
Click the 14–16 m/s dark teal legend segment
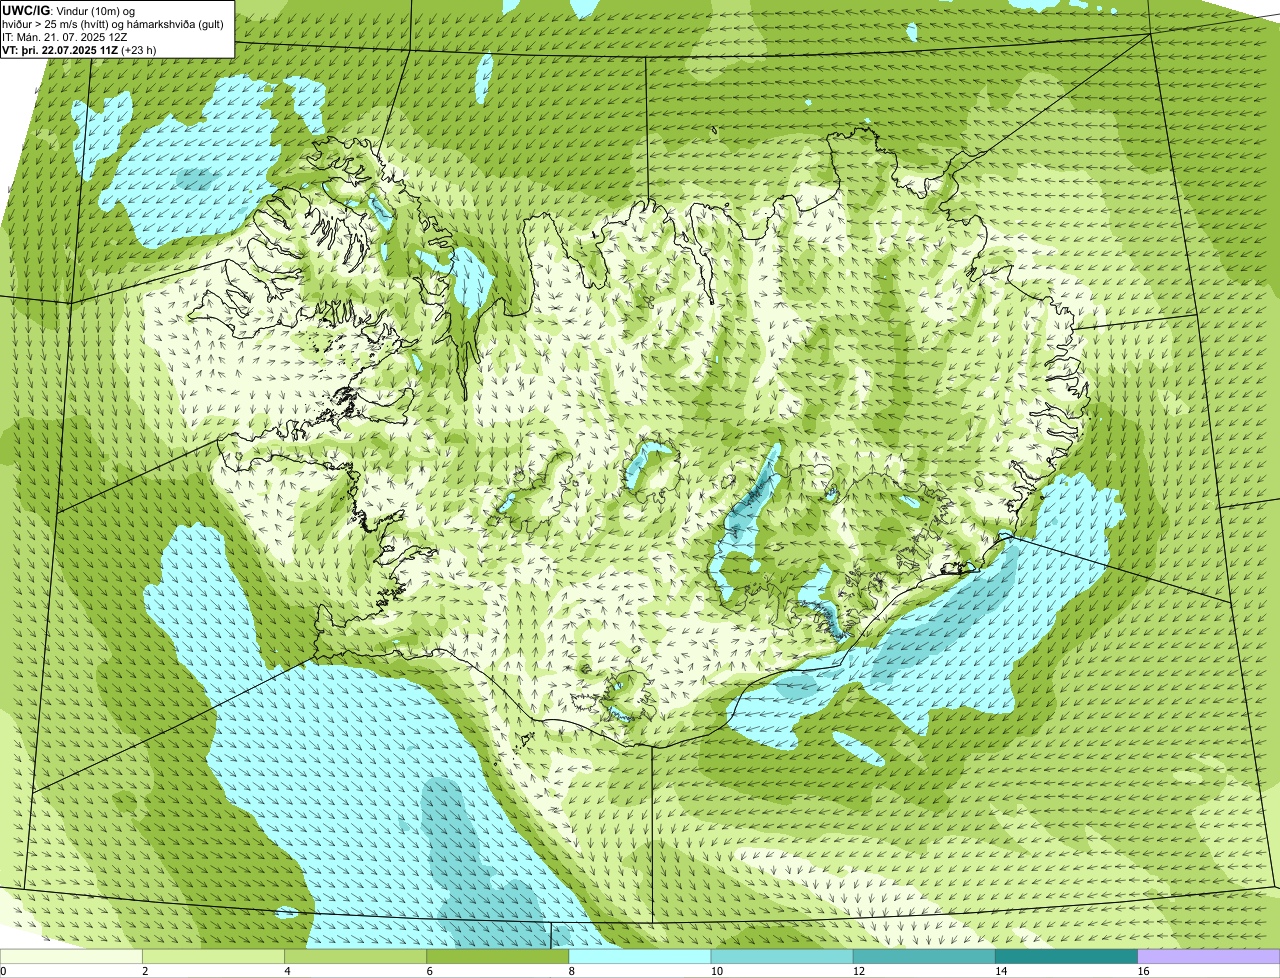[x=1066, y=957]
